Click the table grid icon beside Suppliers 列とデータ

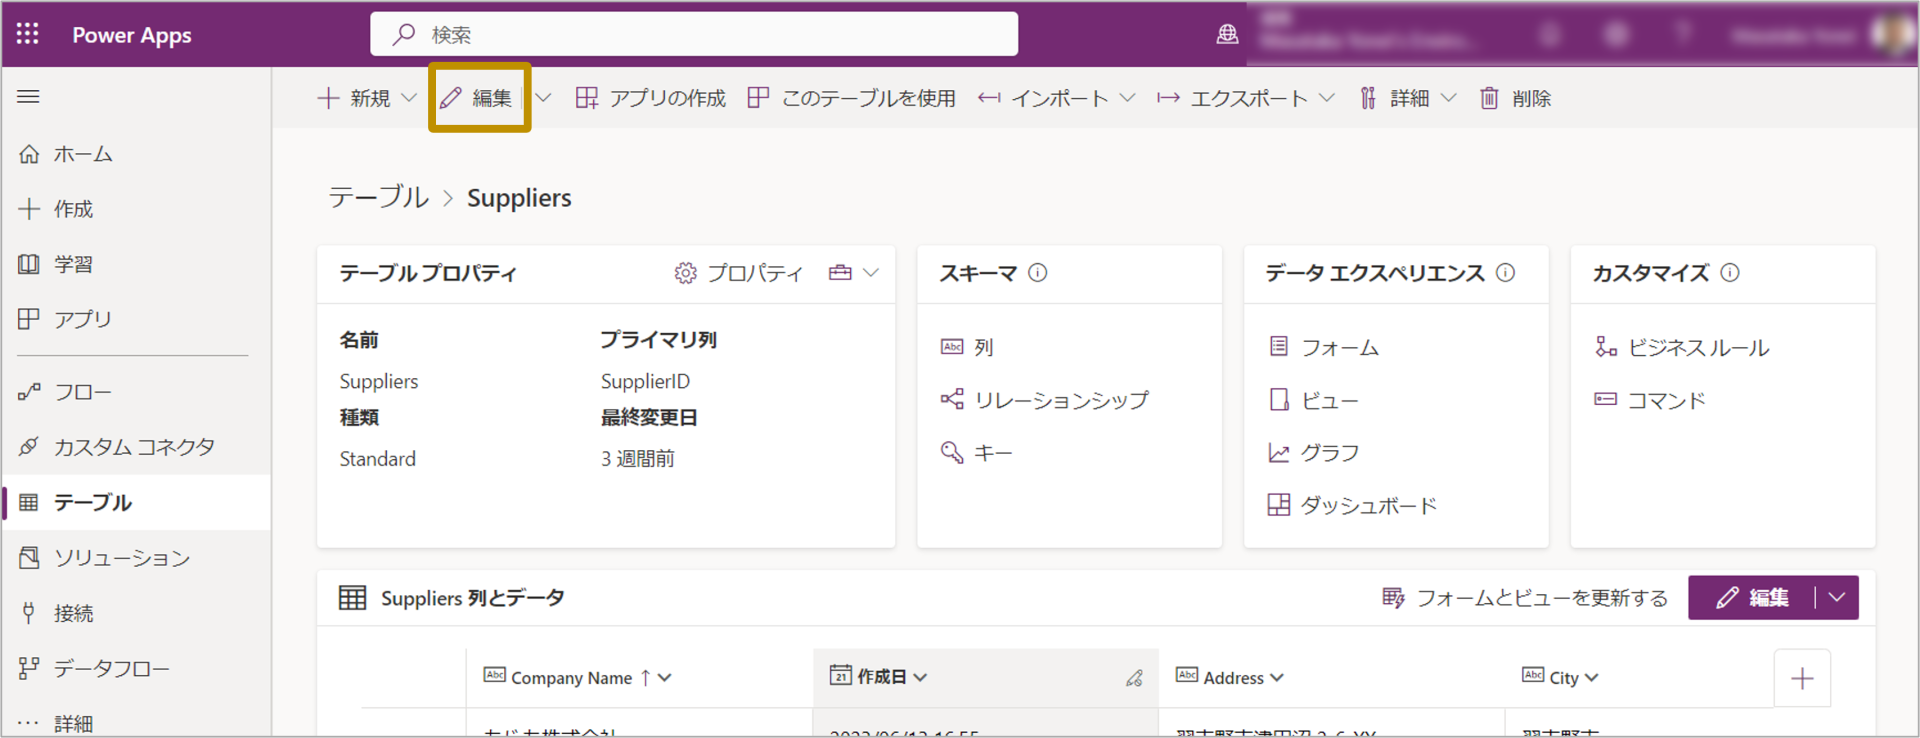352,598
